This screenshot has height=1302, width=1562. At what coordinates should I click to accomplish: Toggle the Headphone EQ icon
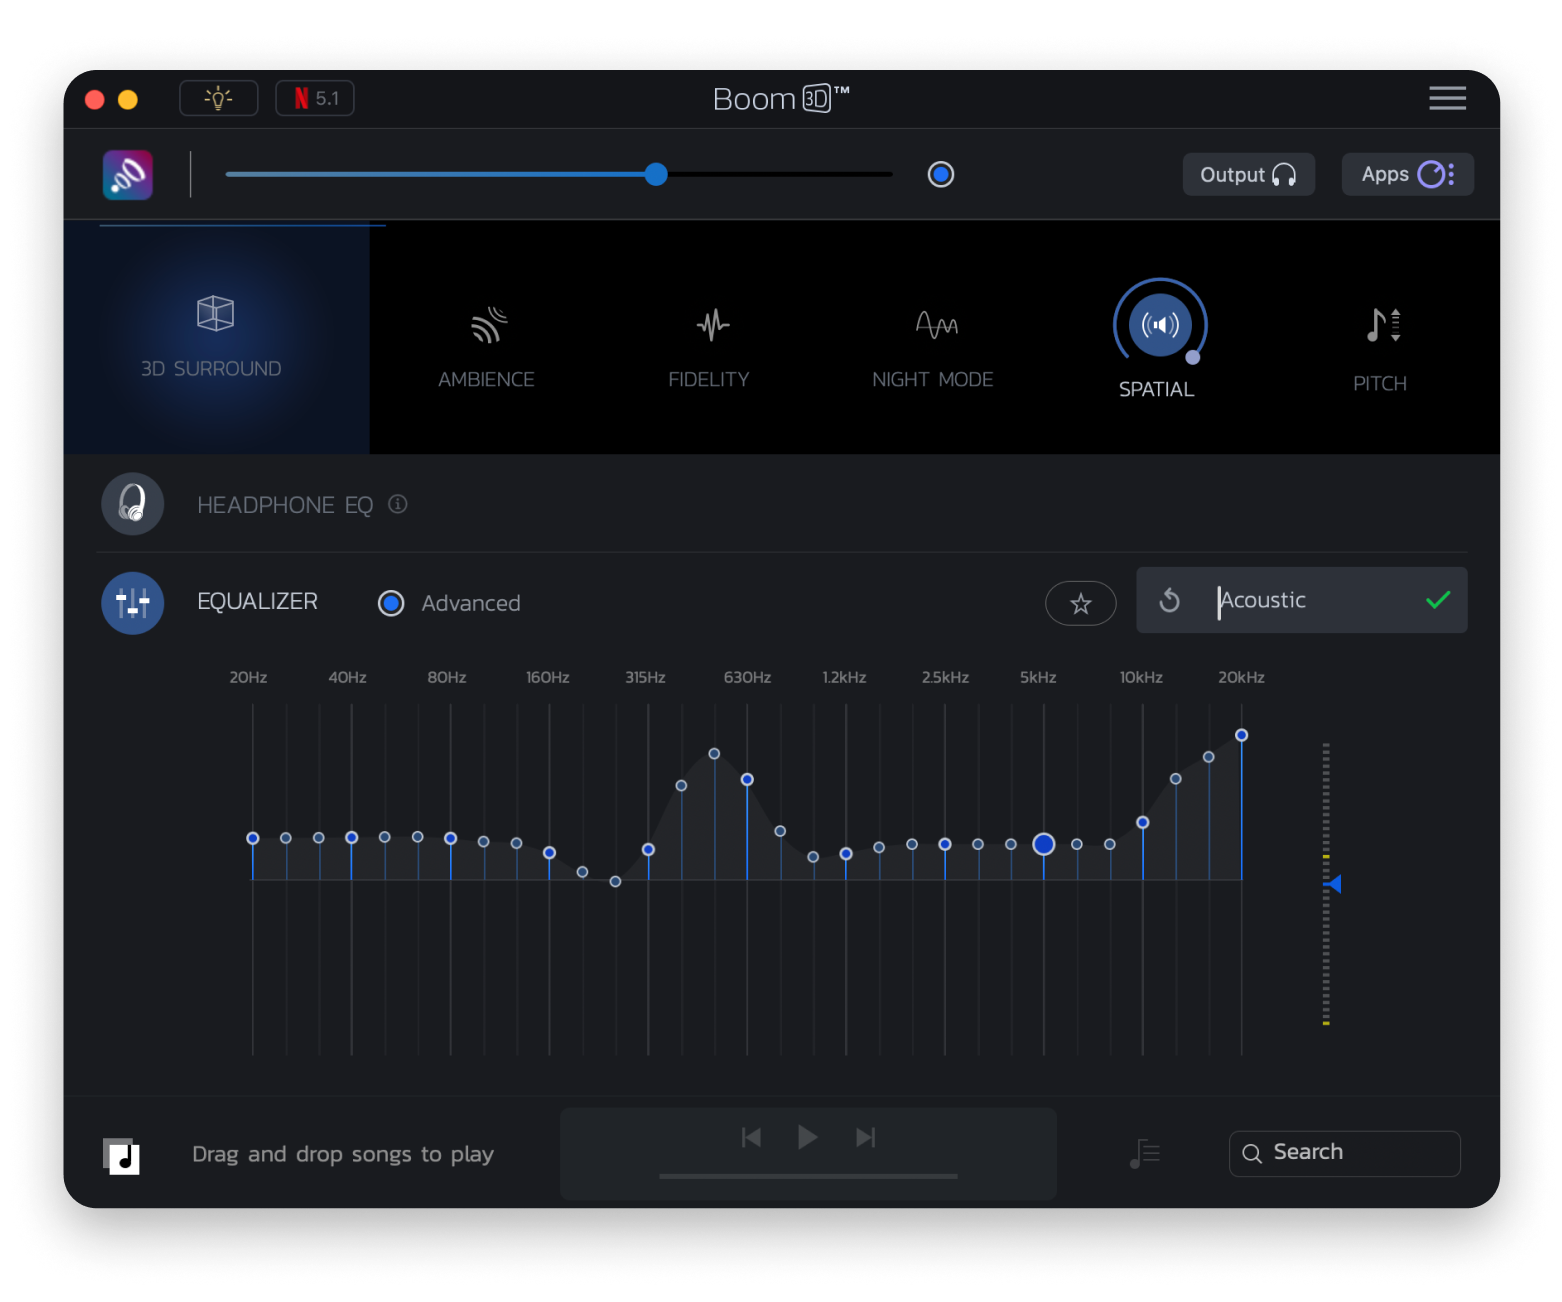[132, 504]
